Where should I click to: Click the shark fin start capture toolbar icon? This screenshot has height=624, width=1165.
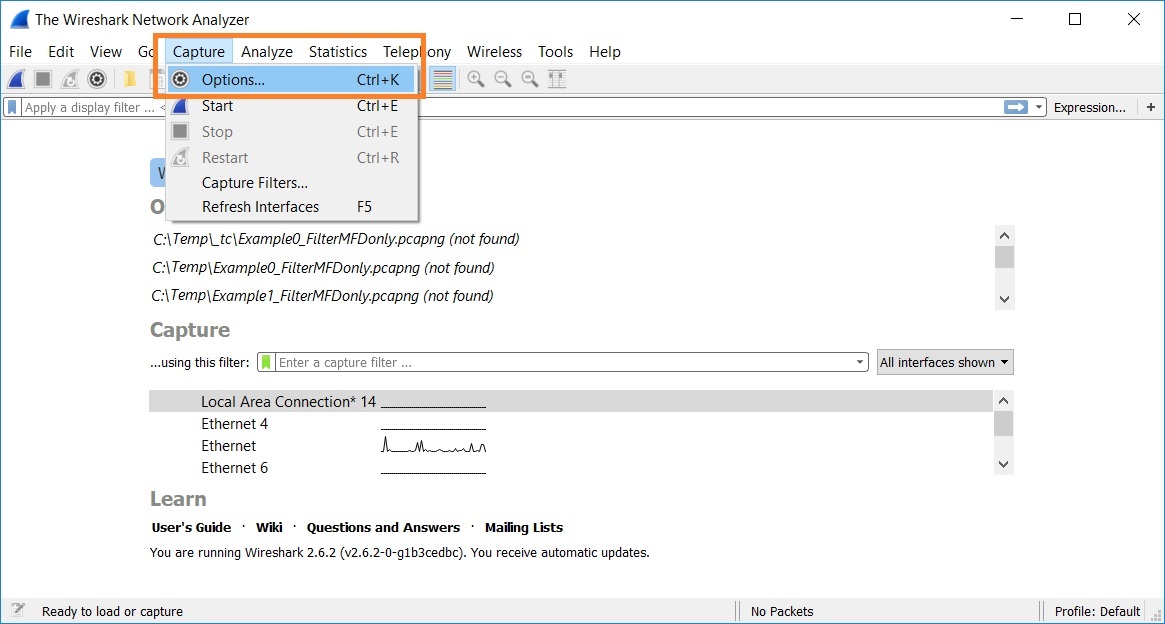(17, 79)
